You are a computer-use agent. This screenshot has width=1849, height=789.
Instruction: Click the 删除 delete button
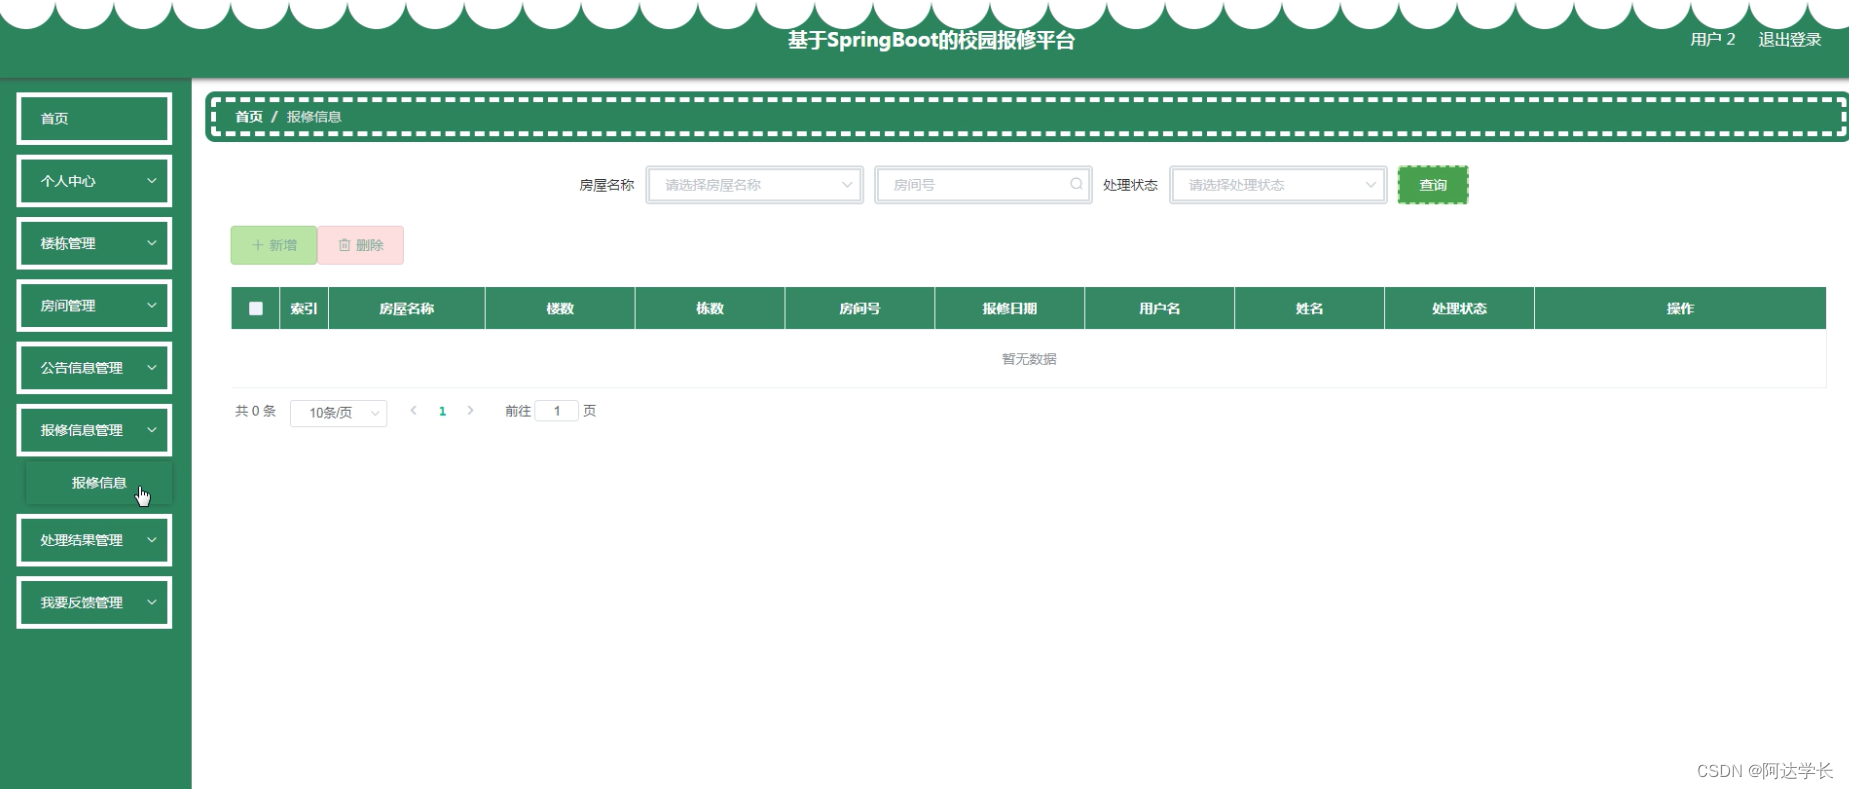coord(361,245)
